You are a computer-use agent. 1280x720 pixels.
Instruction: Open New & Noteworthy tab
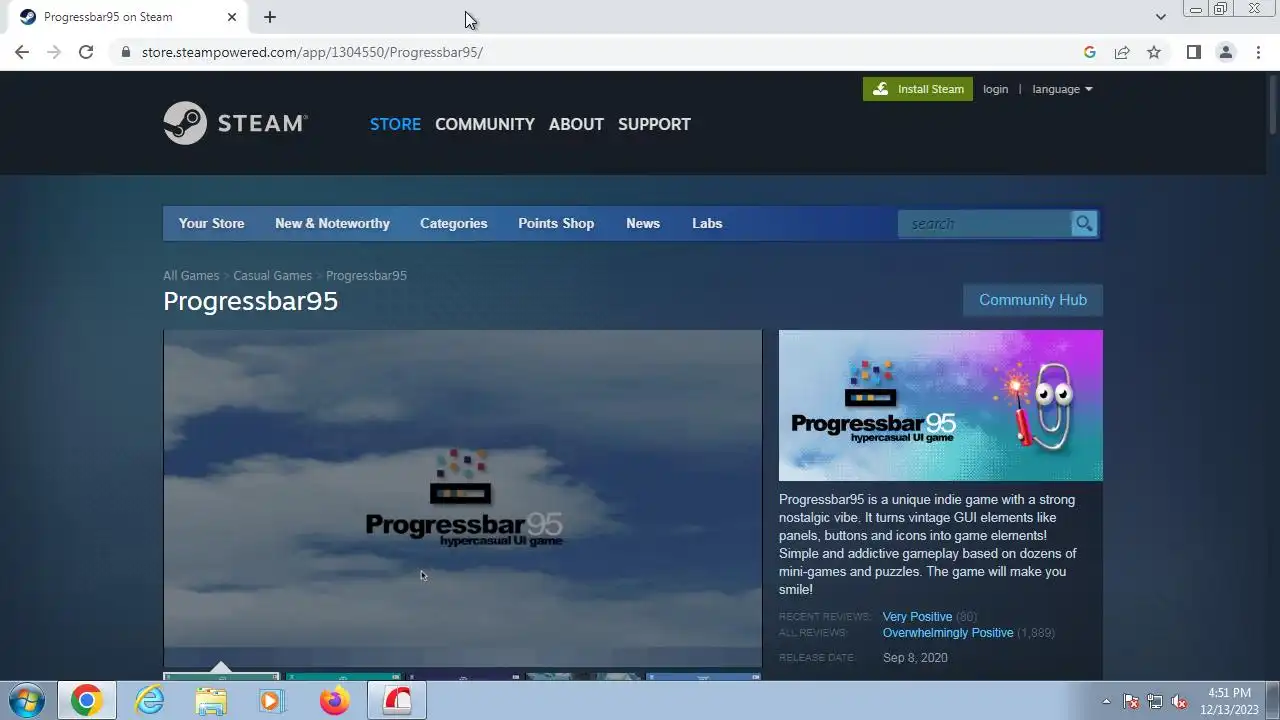tap(332, 223)
